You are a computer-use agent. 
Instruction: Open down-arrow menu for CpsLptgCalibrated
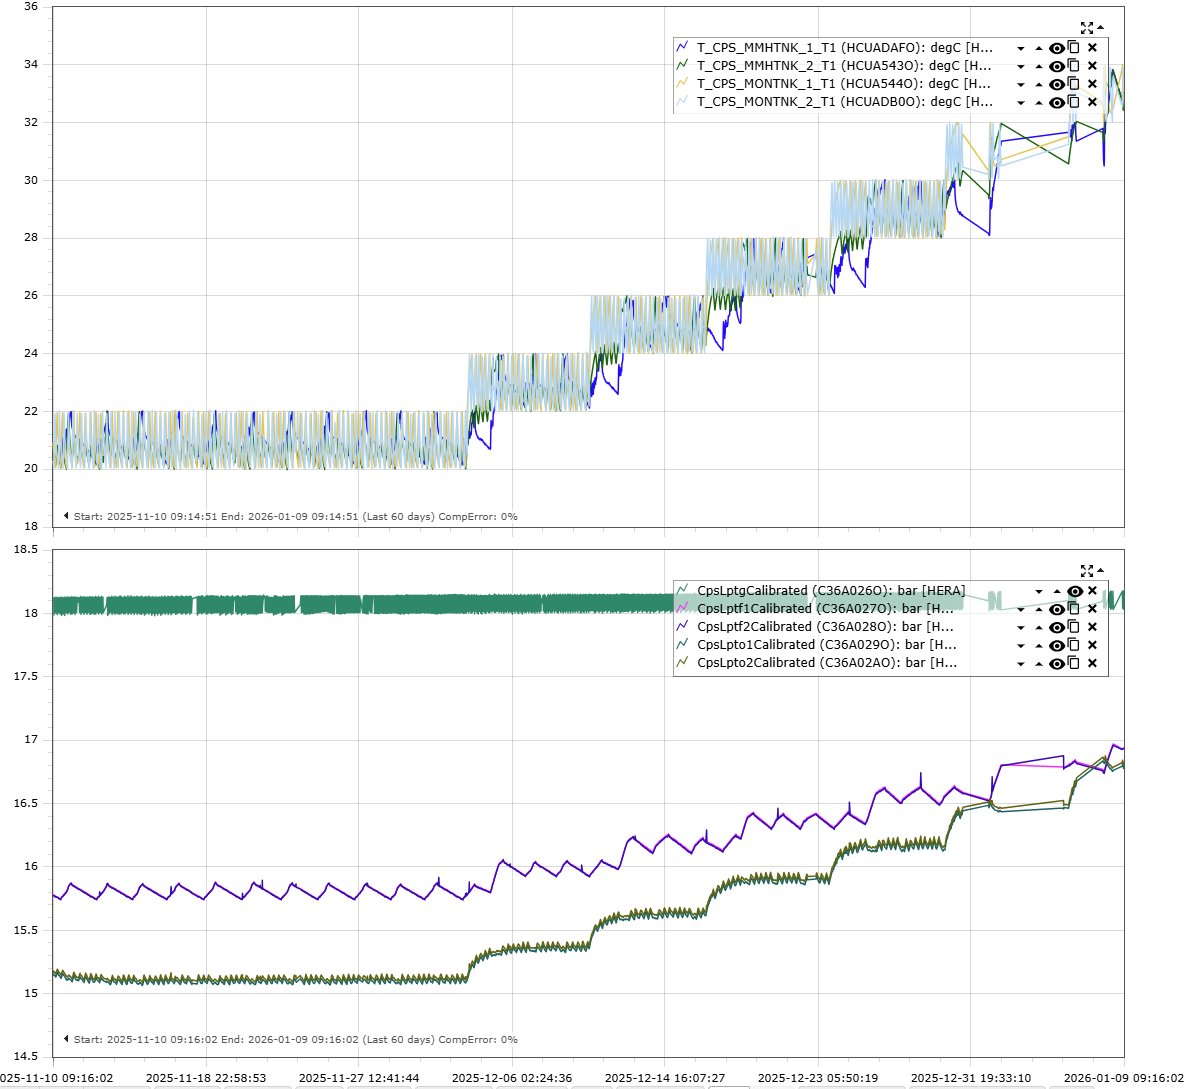pyautogui.click(x=1039, y=591)
